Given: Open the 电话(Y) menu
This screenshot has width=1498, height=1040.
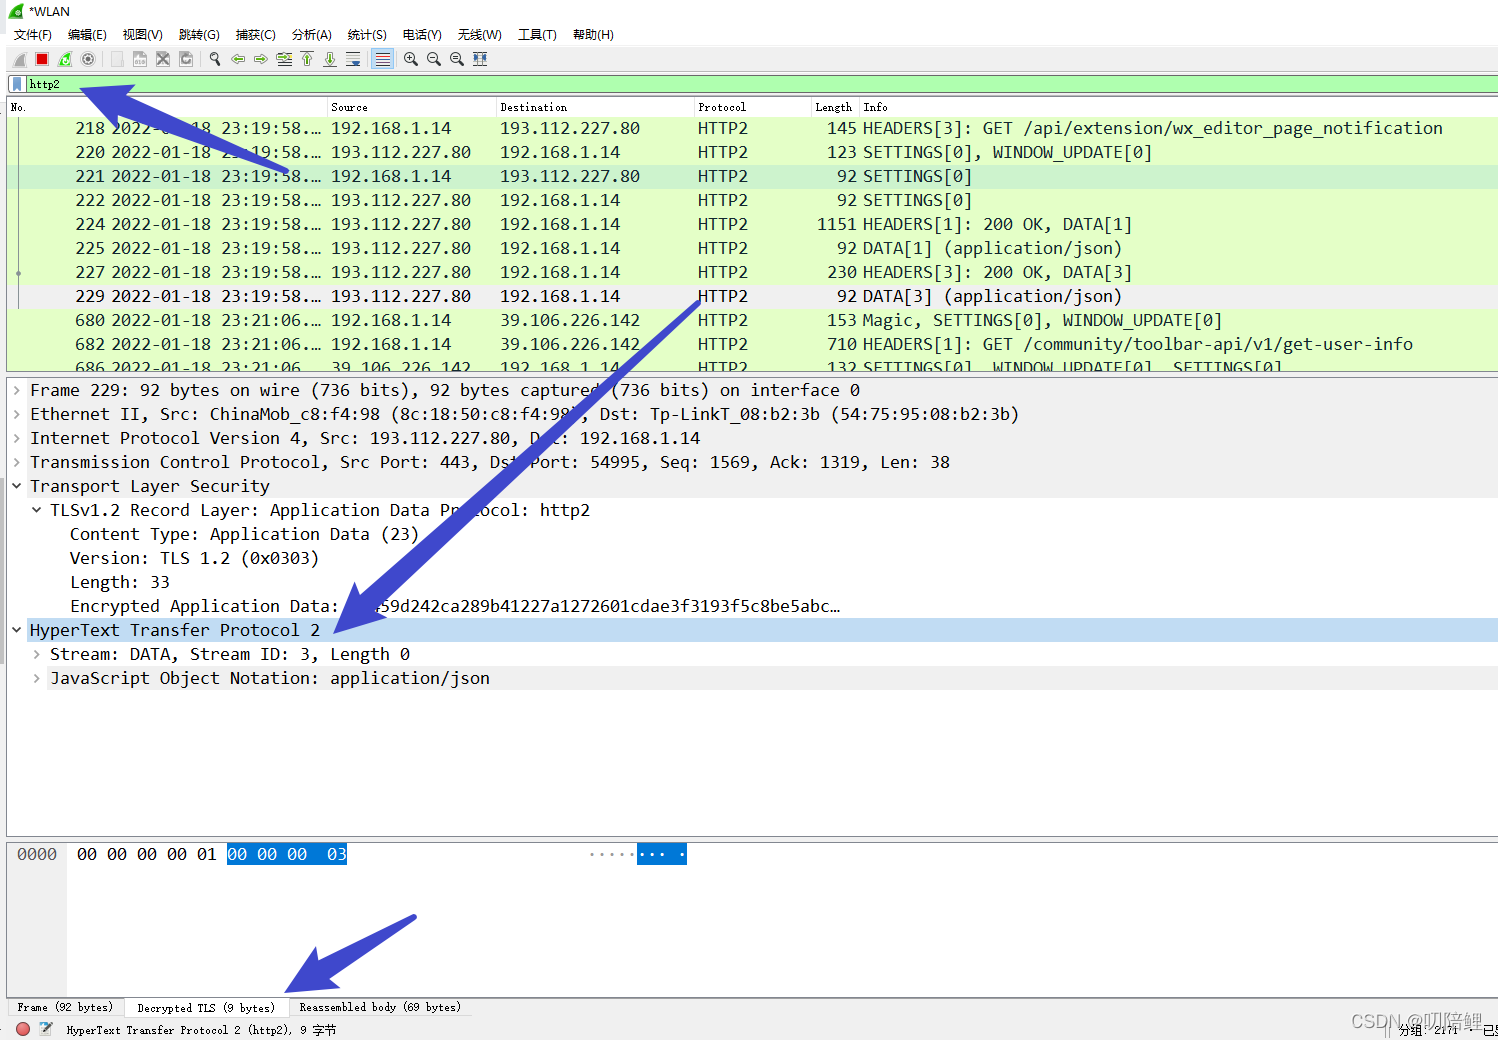Looking at the screenshot, I should 422,35.
